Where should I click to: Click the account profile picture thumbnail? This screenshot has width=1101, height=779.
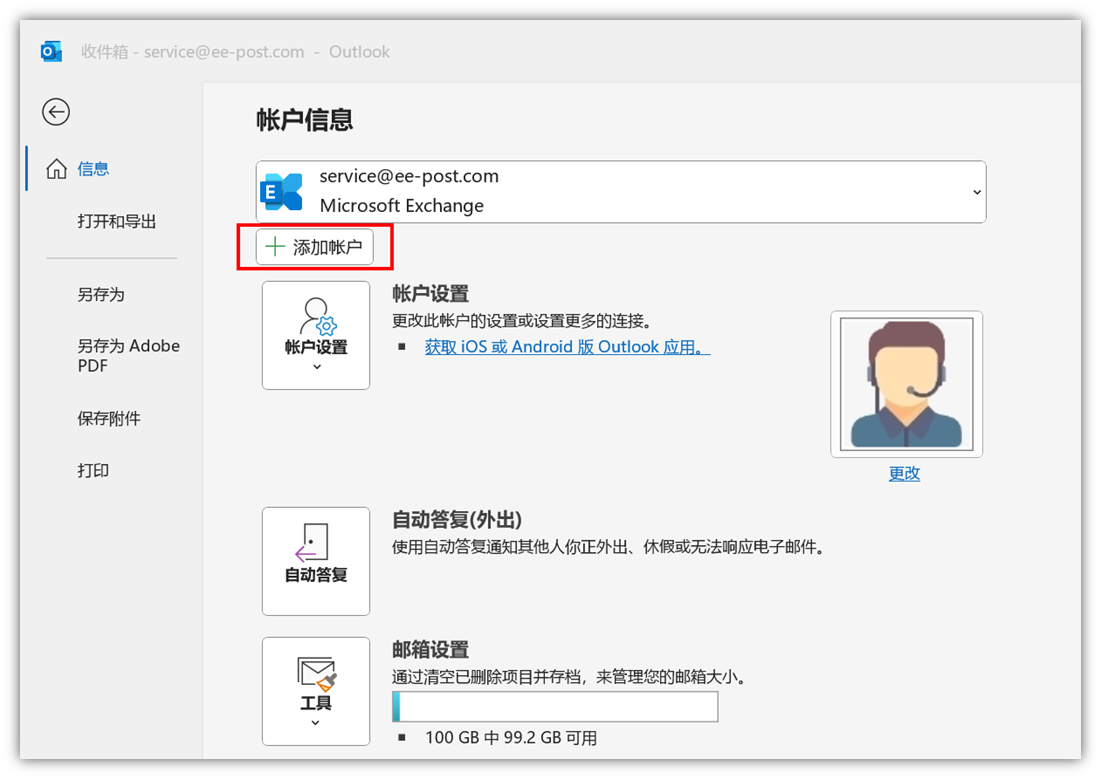906,384
